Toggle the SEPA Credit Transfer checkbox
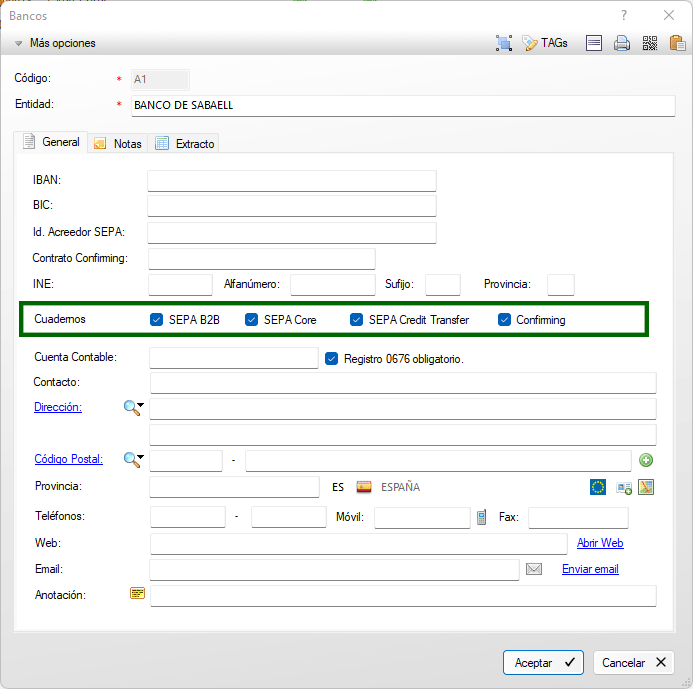Viewport: 693px width, 689px height. [356, 320]
